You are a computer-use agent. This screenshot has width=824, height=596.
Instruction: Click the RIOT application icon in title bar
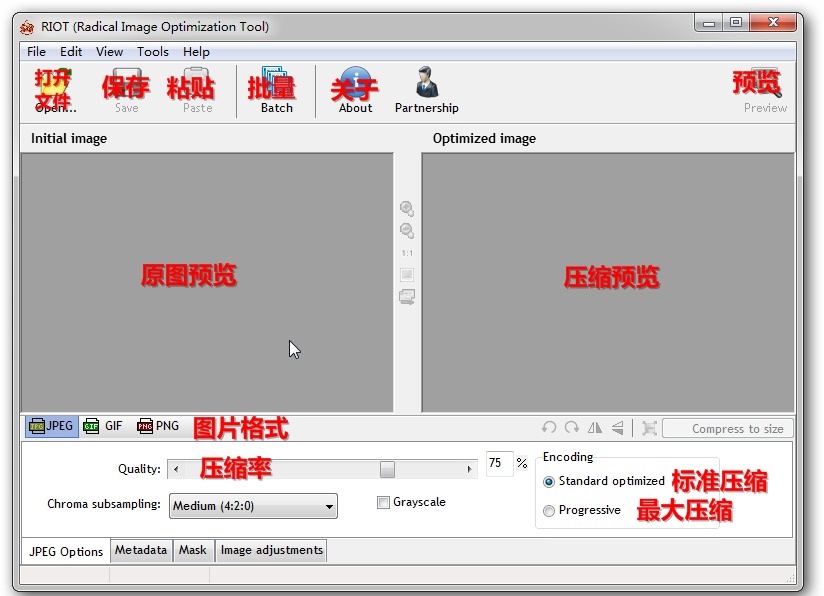(27, 27)
